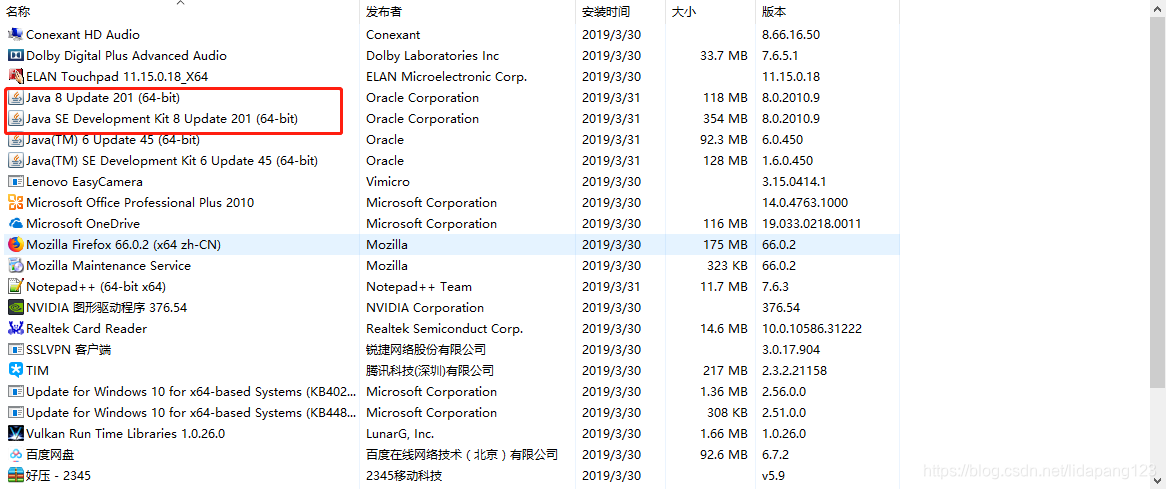Click the SSLVPN 客户端 icon
1166x489 pixels.
[15, 349]
